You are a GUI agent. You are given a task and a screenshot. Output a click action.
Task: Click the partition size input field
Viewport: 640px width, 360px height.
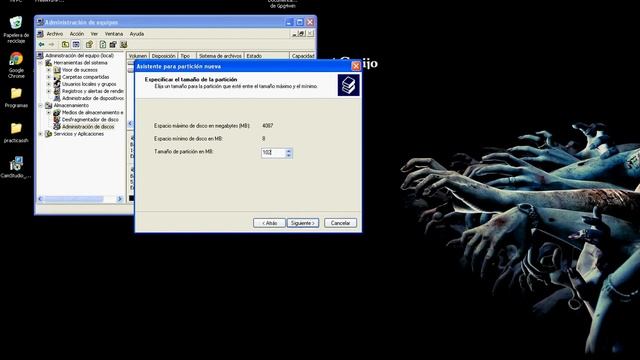[x=273, y=153]
